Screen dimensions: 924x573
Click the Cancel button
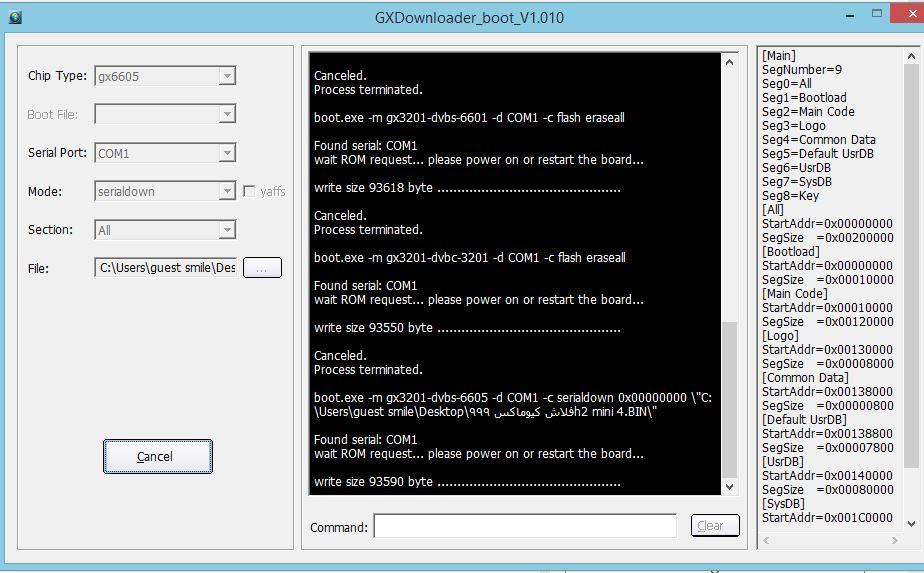(x=158, y=456)
